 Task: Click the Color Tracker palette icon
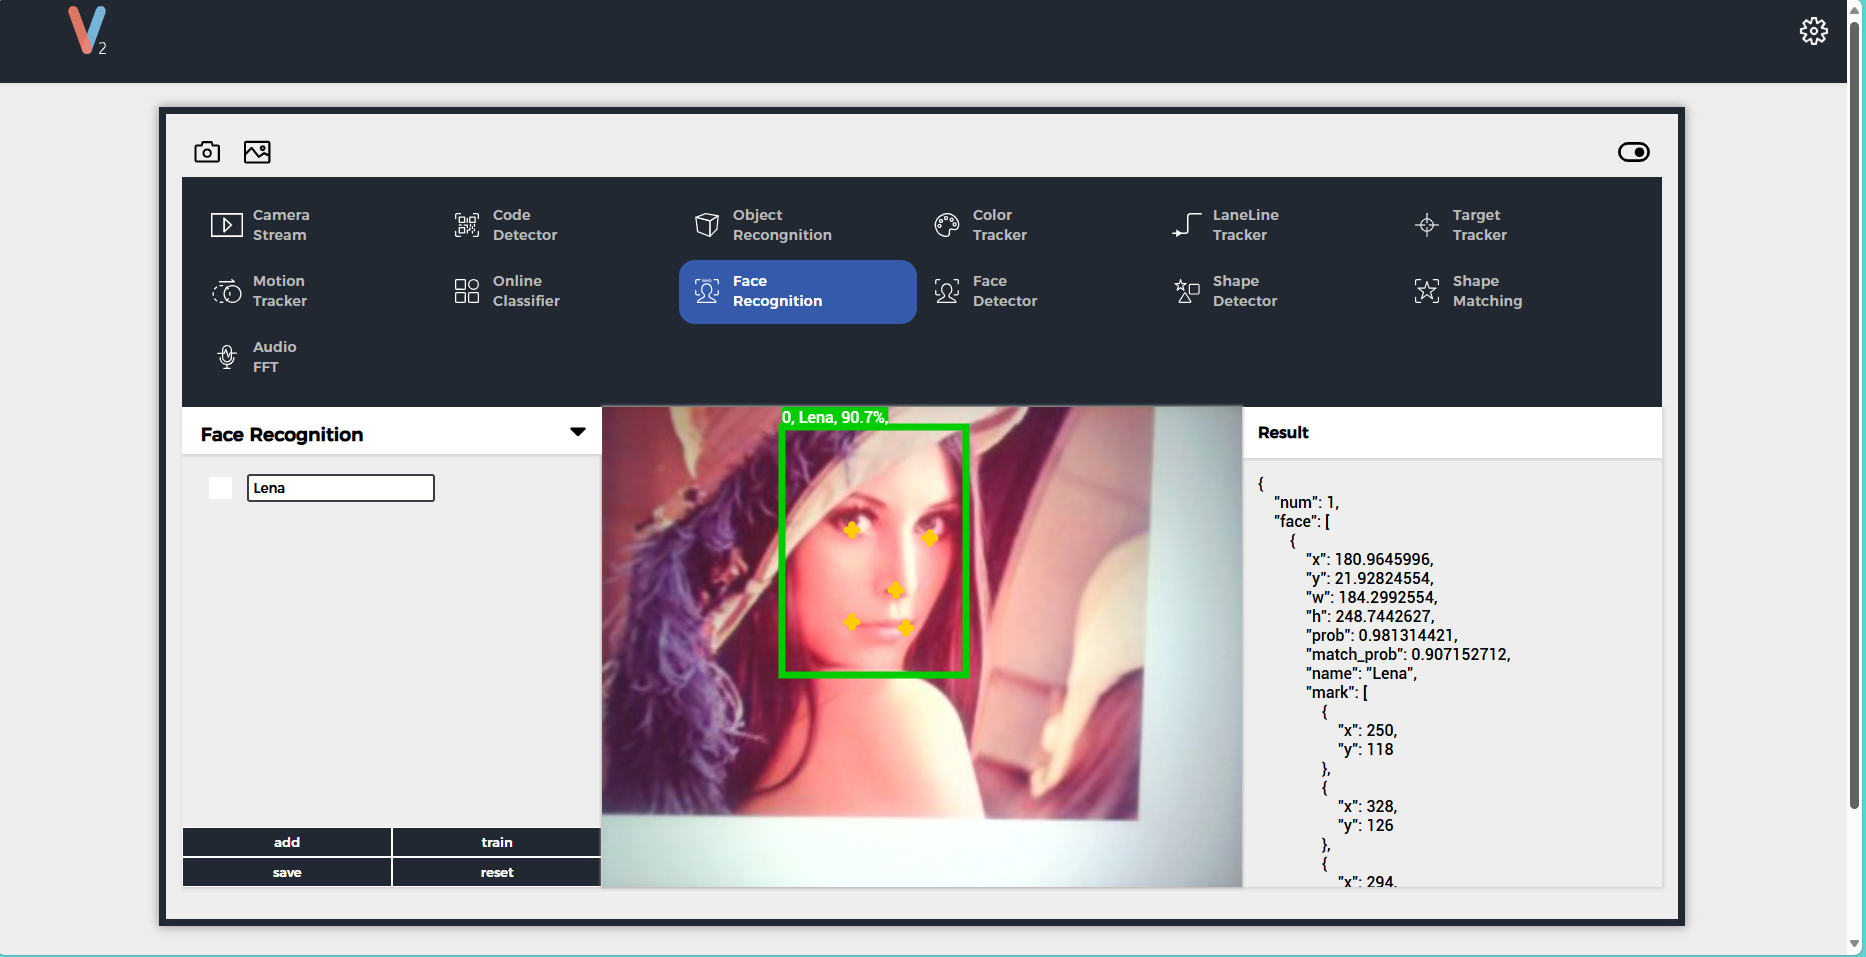[947, 225]
